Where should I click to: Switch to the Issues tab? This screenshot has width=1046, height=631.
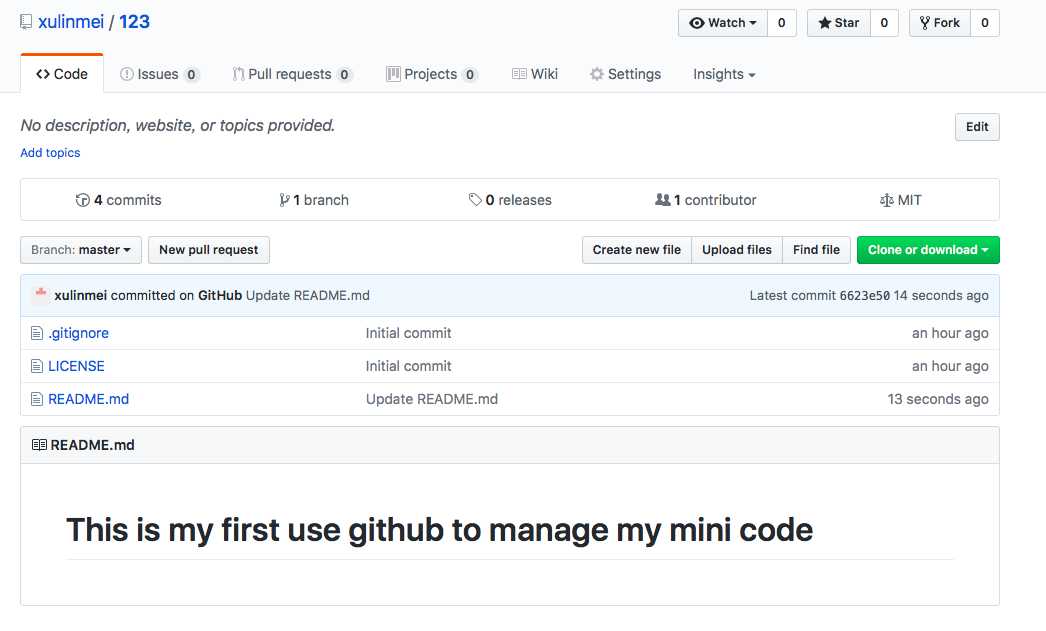point(159,74)
